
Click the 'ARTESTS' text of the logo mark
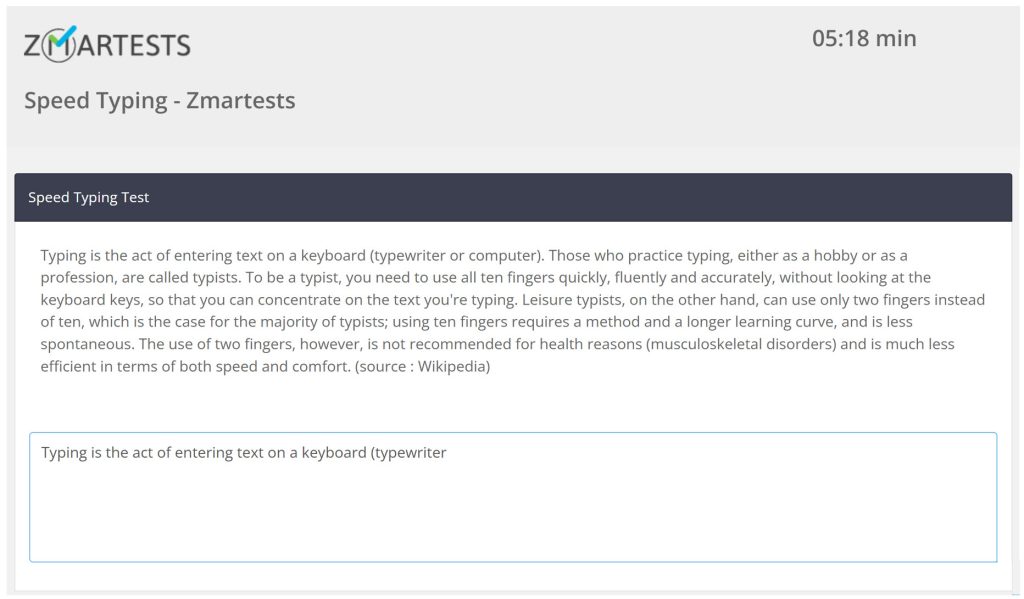132,43
